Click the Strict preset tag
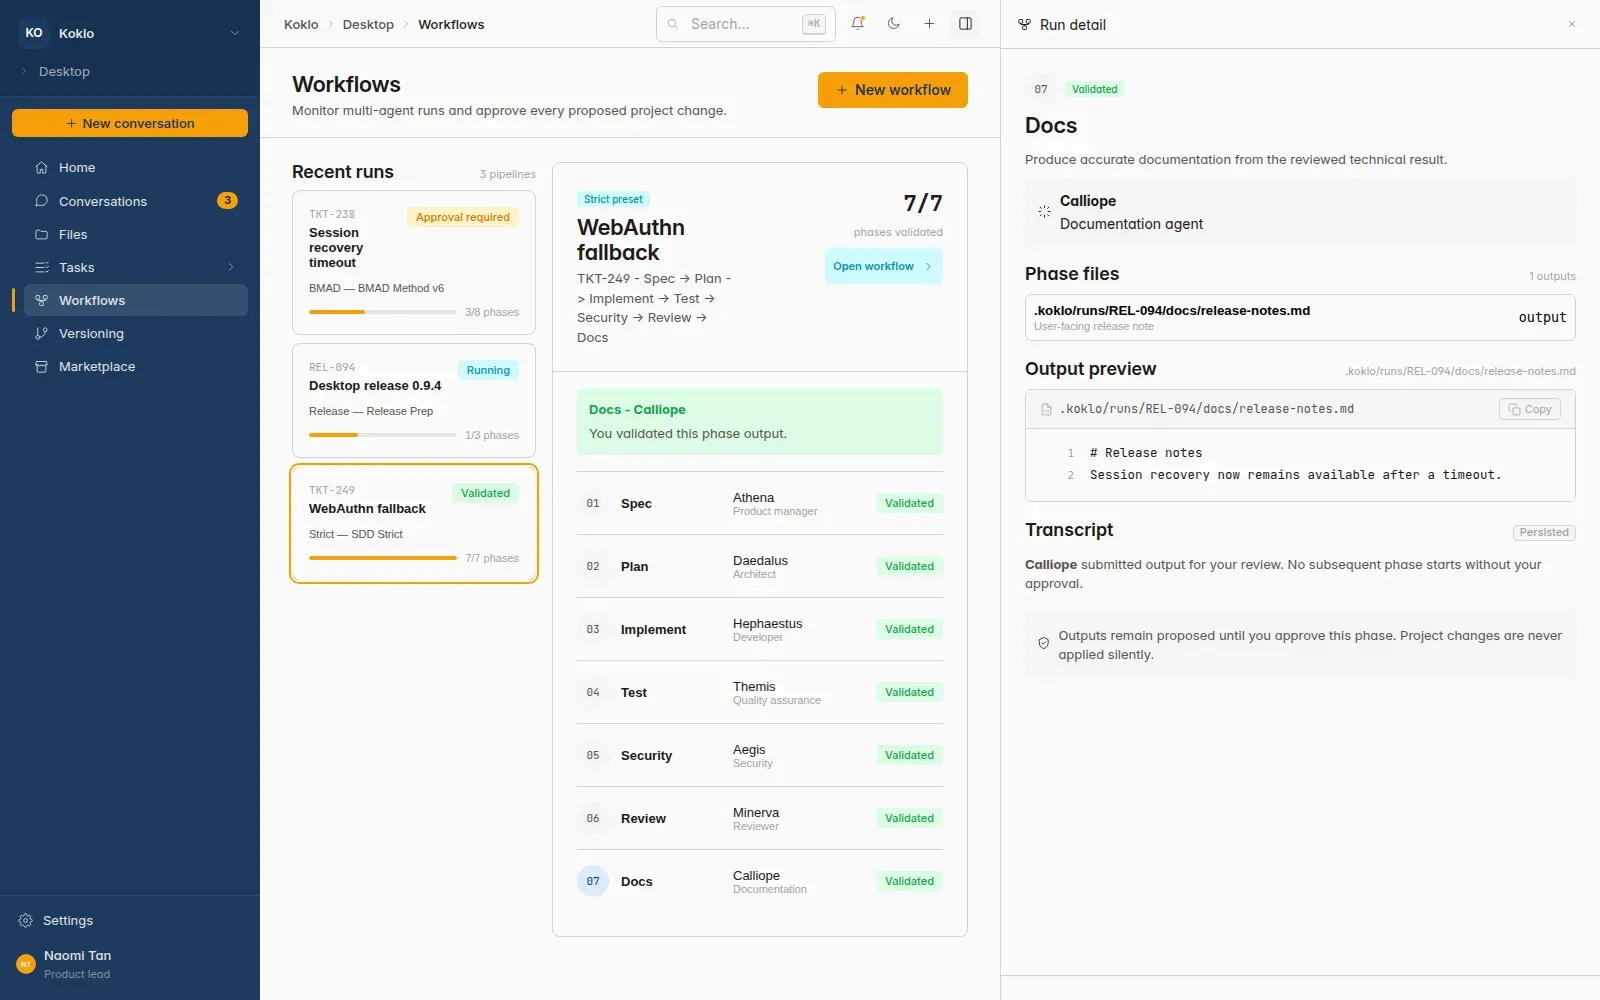 613,199
